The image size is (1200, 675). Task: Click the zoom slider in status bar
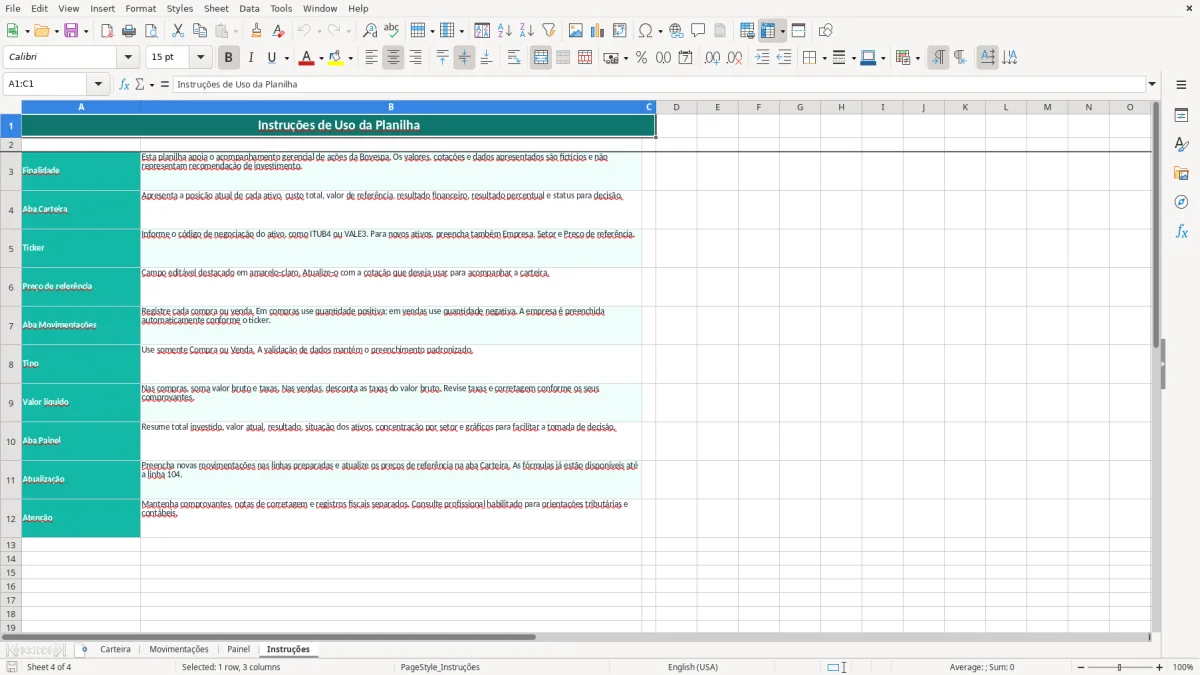tap(1120, 667)
